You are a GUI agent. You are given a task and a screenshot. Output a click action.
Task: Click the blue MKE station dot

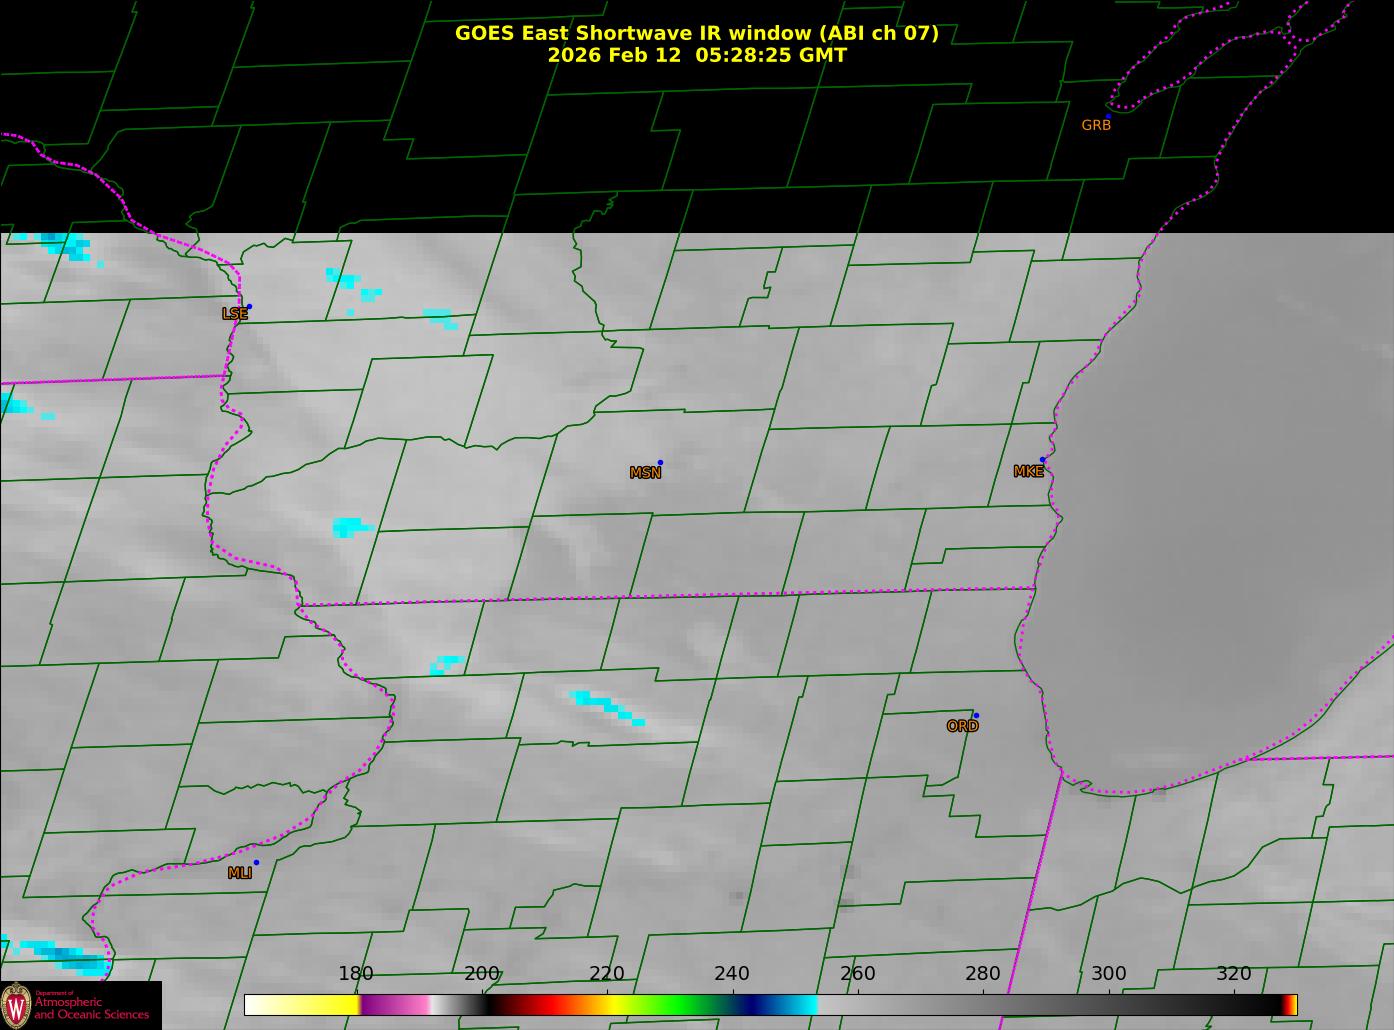1042,460
